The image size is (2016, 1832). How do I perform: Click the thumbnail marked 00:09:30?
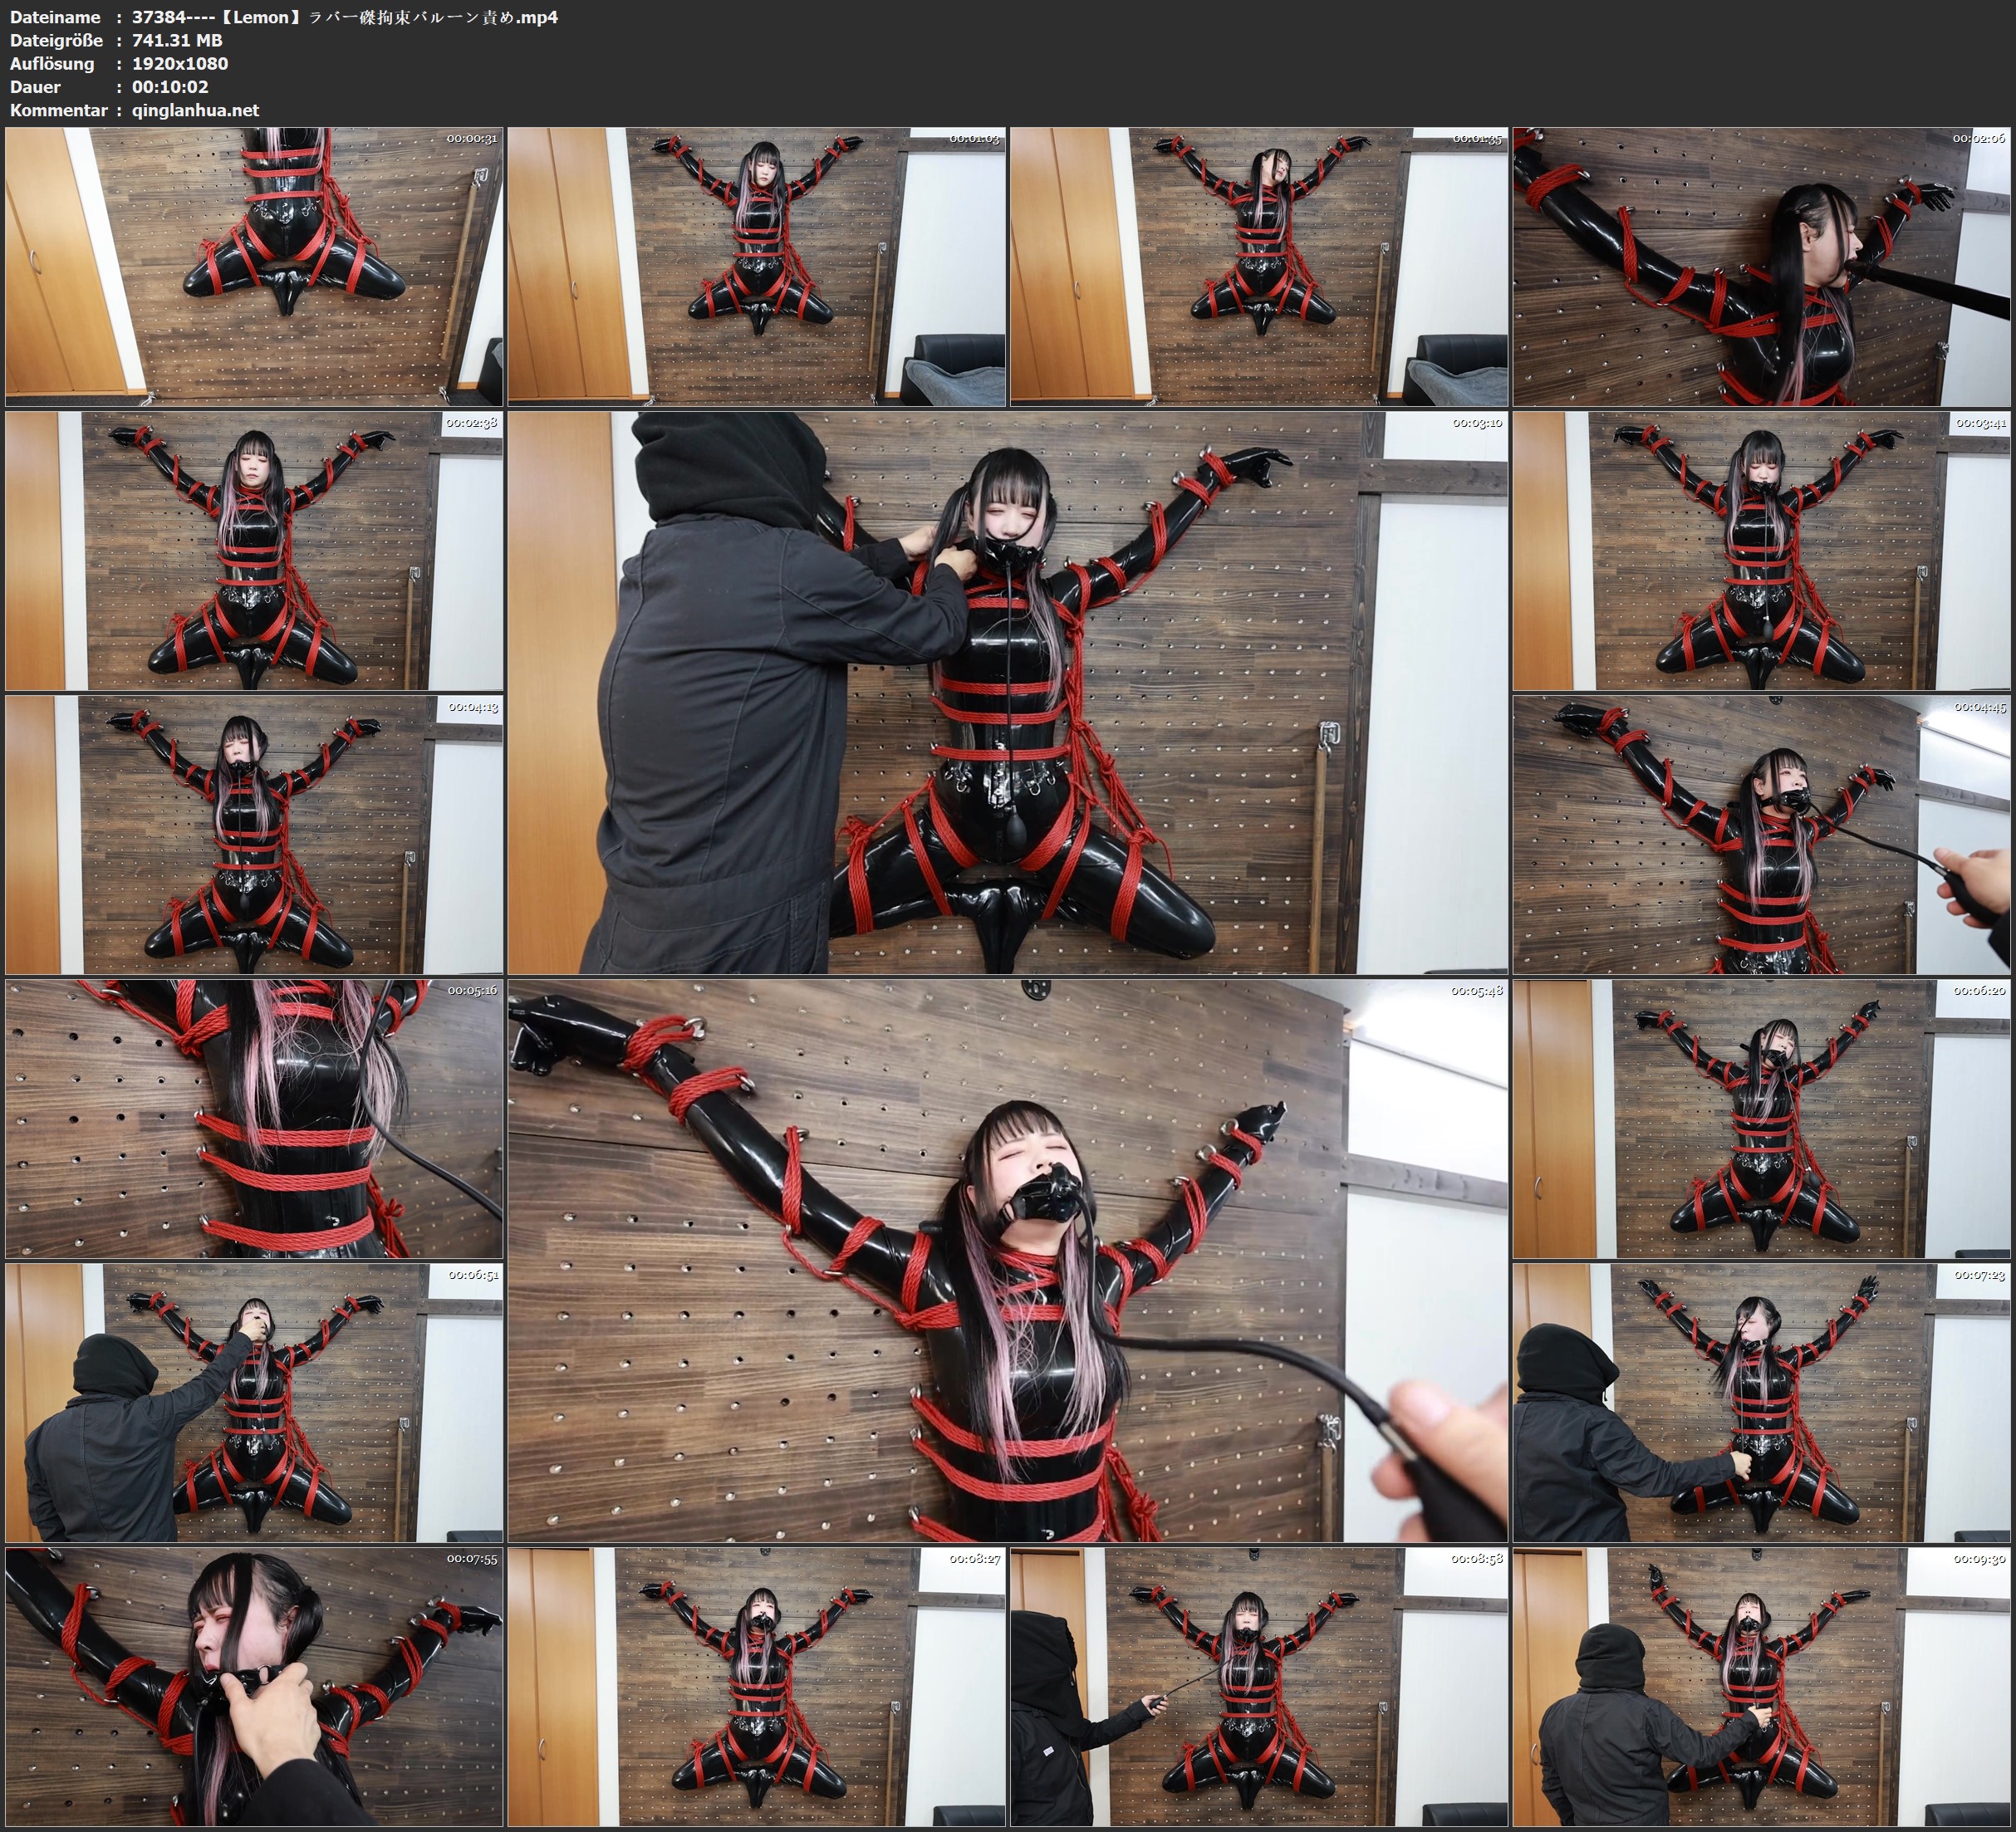(1762, 1687)
